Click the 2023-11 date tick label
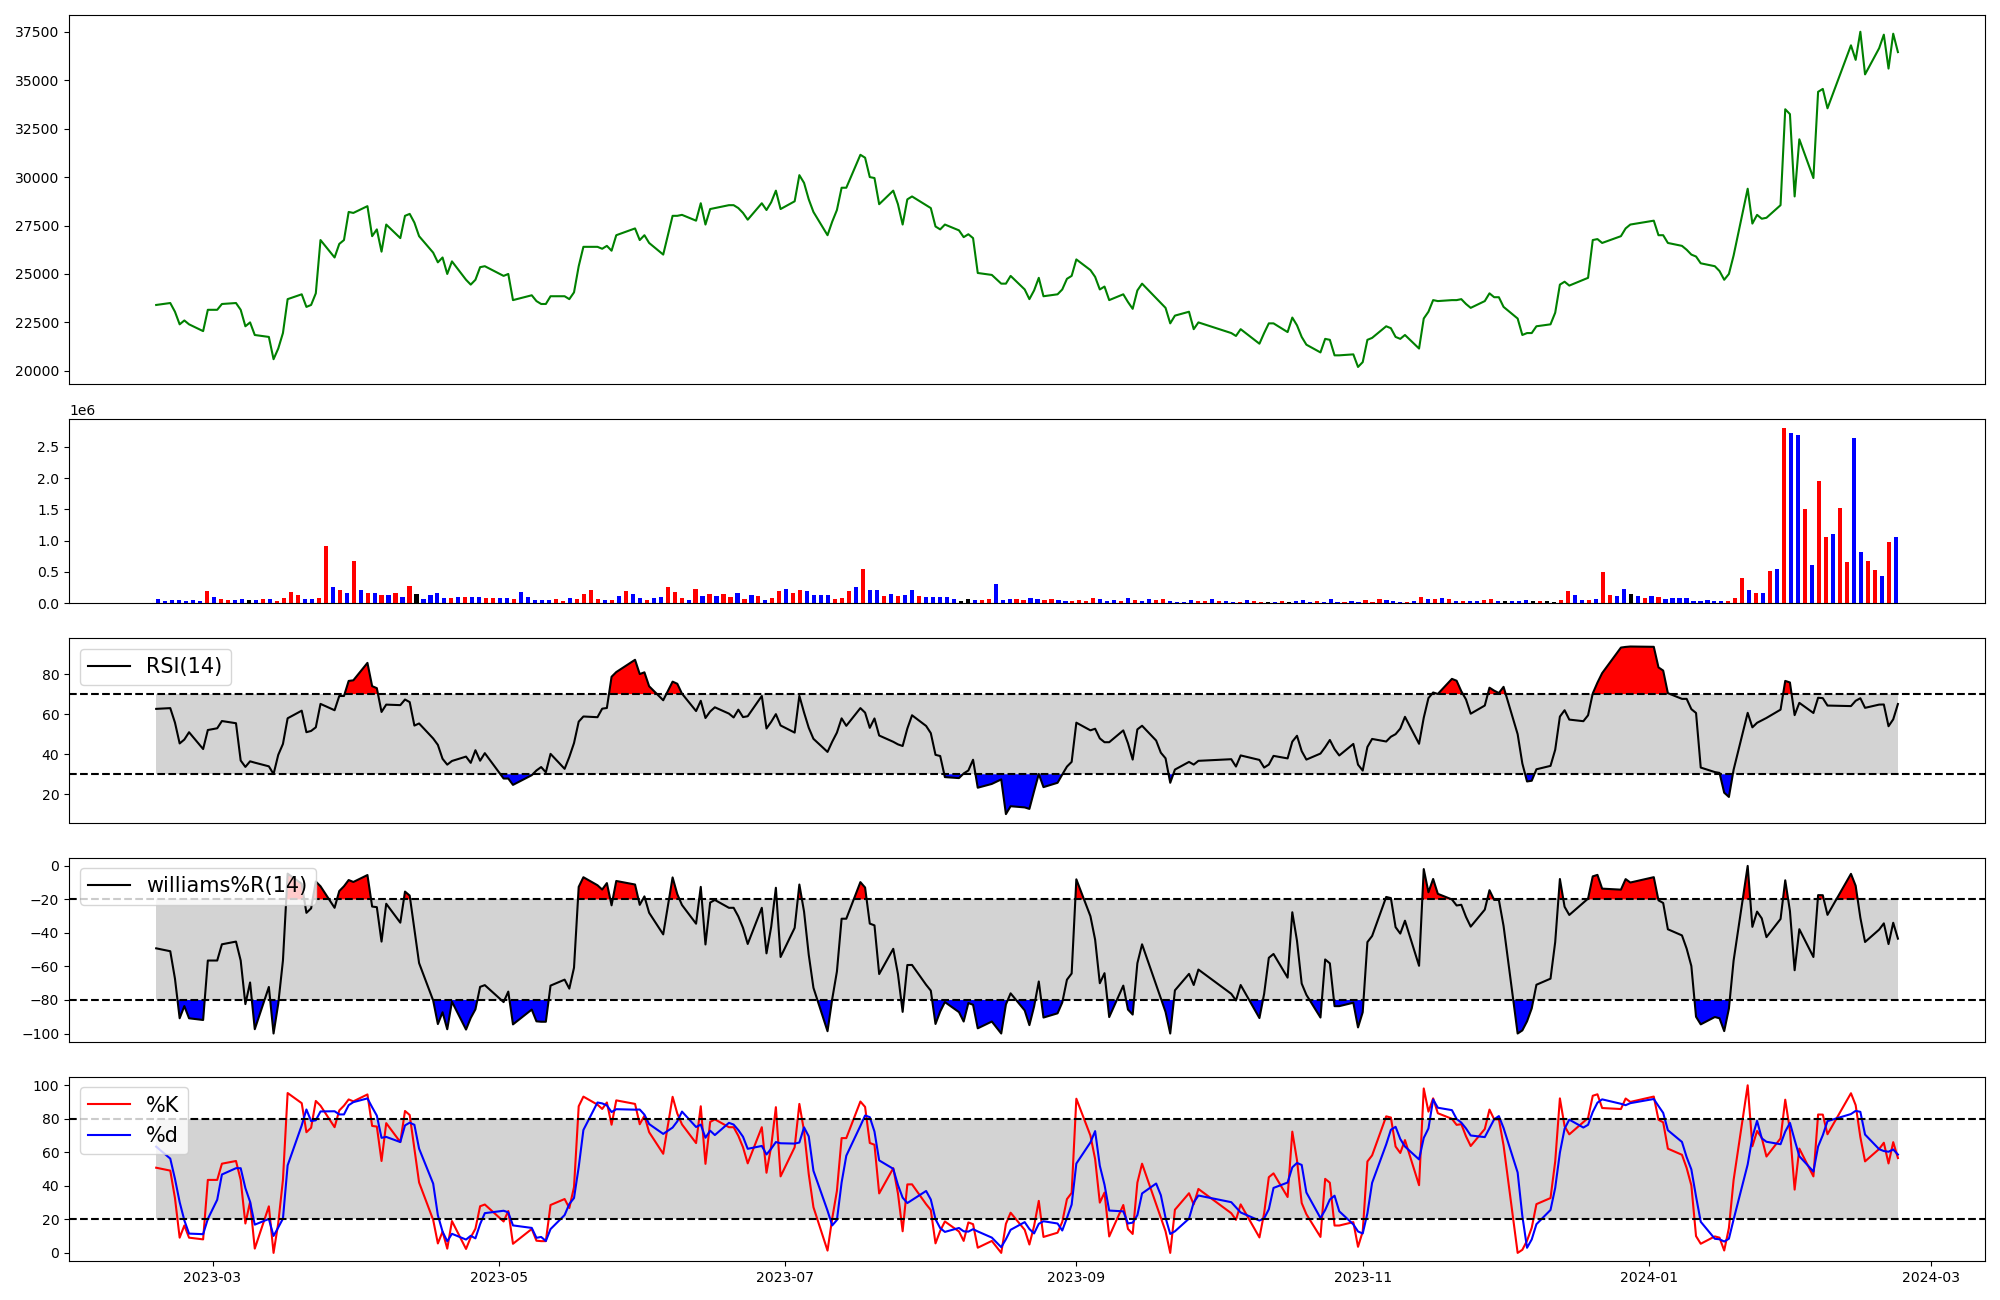The width and height of the screenshot is (2000, 1300). pos(1363,1277)
